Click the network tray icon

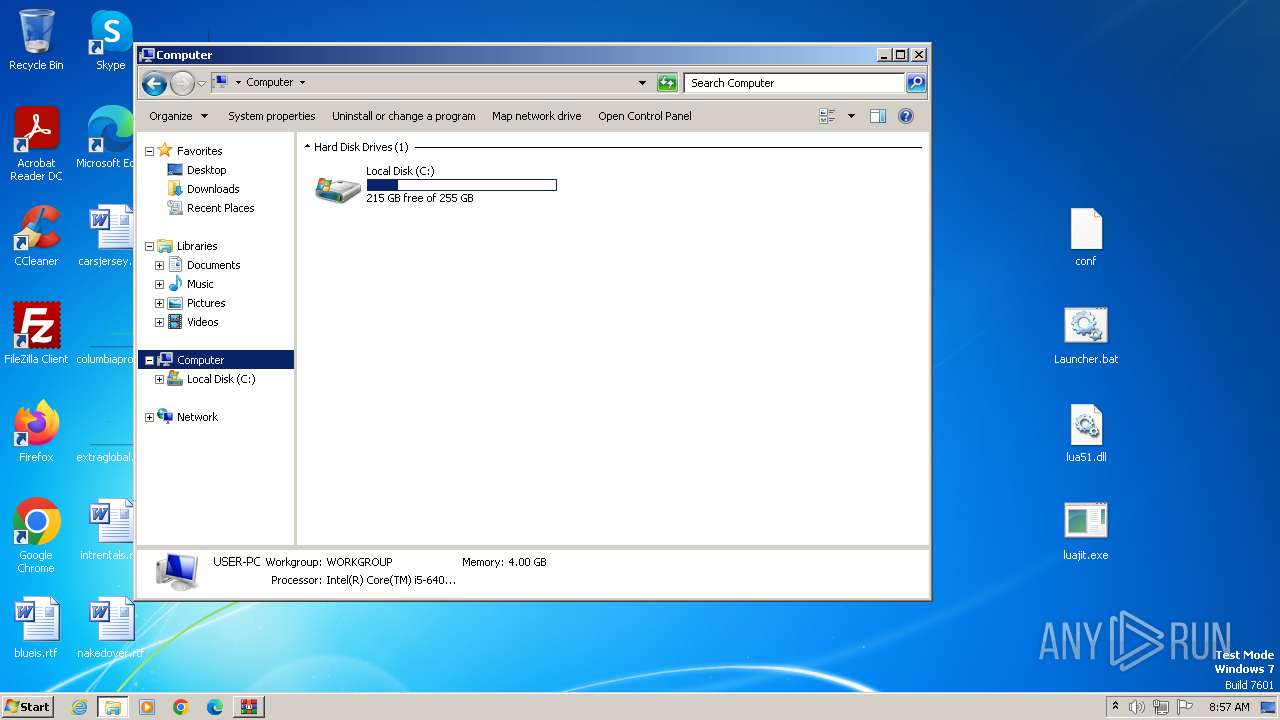click(1161, 707)
